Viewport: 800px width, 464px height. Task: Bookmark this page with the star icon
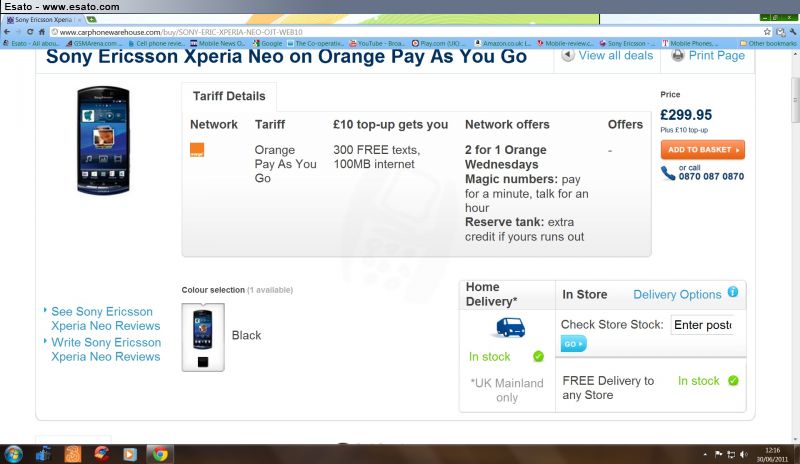[767, 32]
